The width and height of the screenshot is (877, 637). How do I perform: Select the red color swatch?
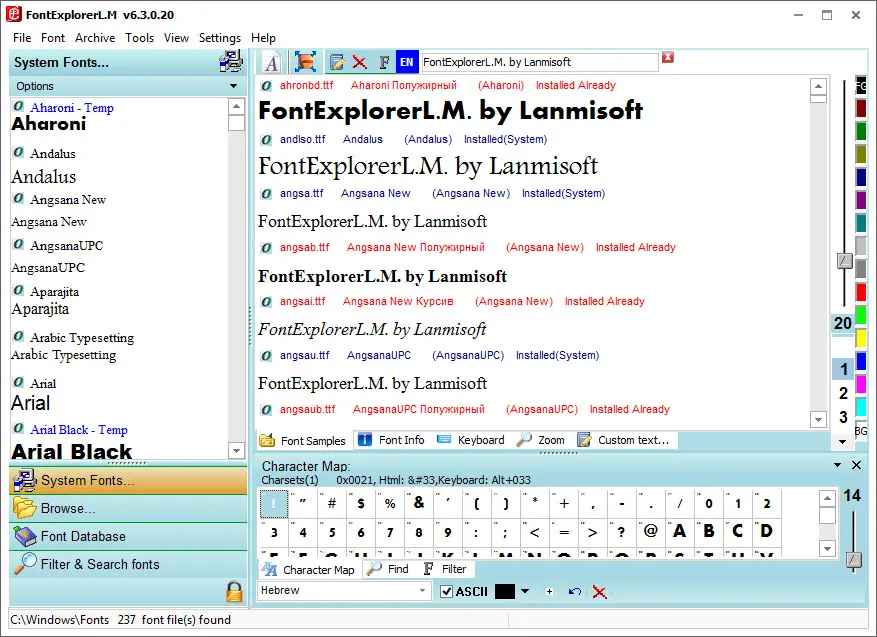(x=861, y=292)
